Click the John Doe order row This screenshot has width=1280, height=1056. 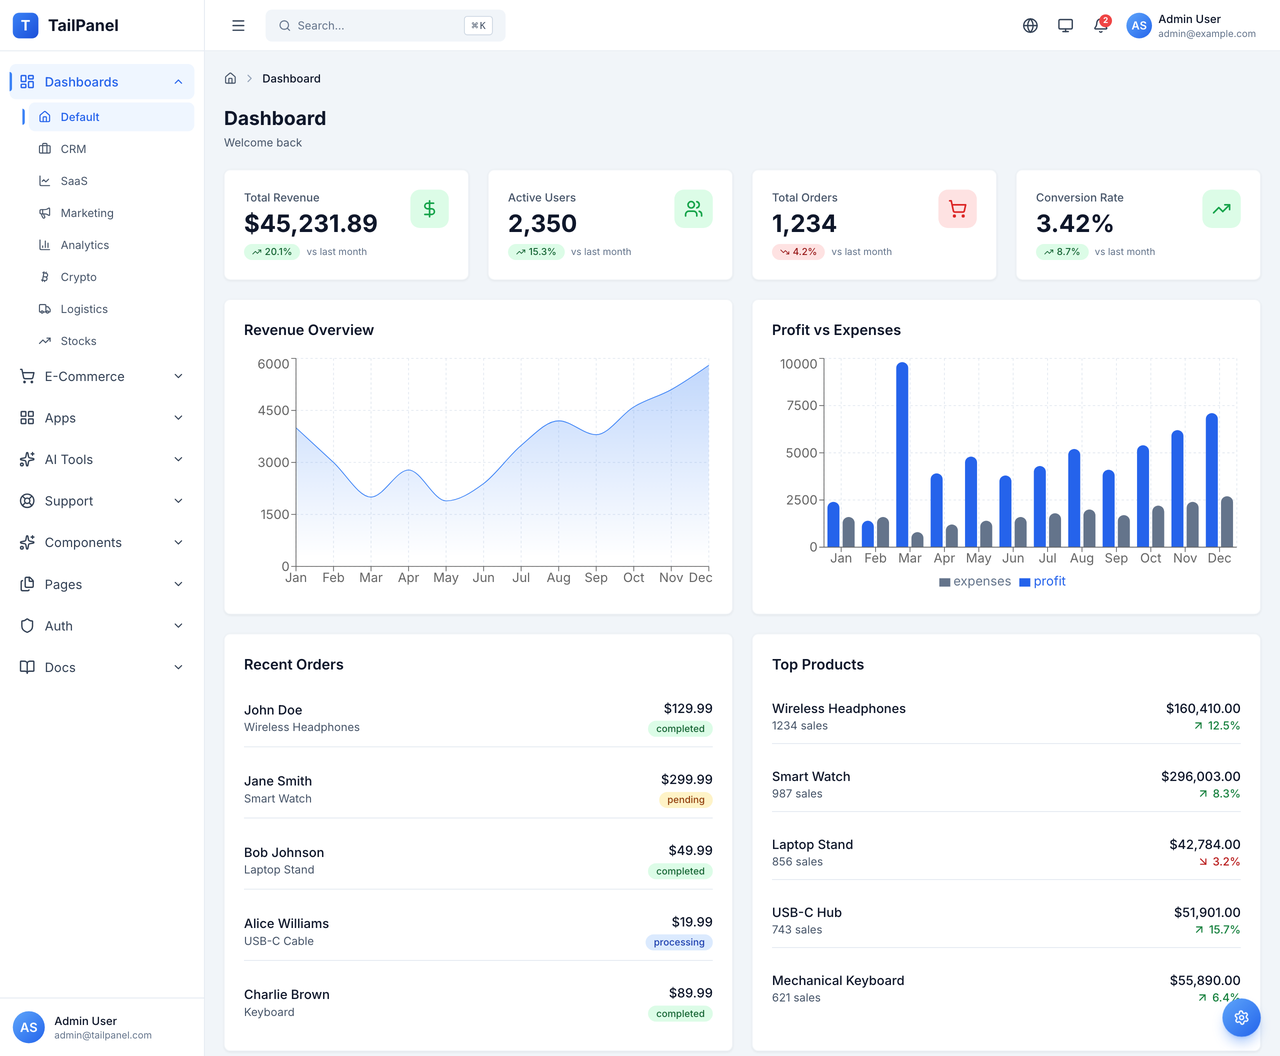(x=478, y=718)
